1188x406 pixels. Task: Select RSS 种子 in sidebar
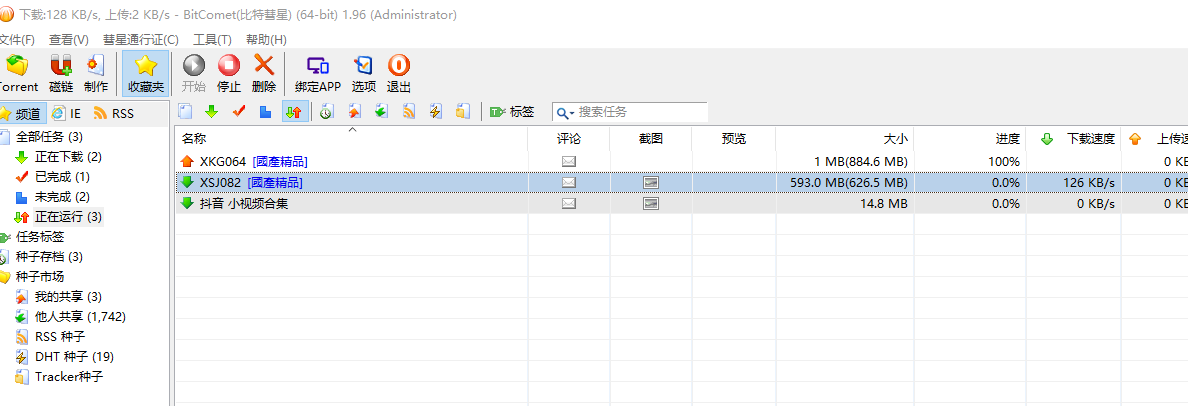coord(60,336)
